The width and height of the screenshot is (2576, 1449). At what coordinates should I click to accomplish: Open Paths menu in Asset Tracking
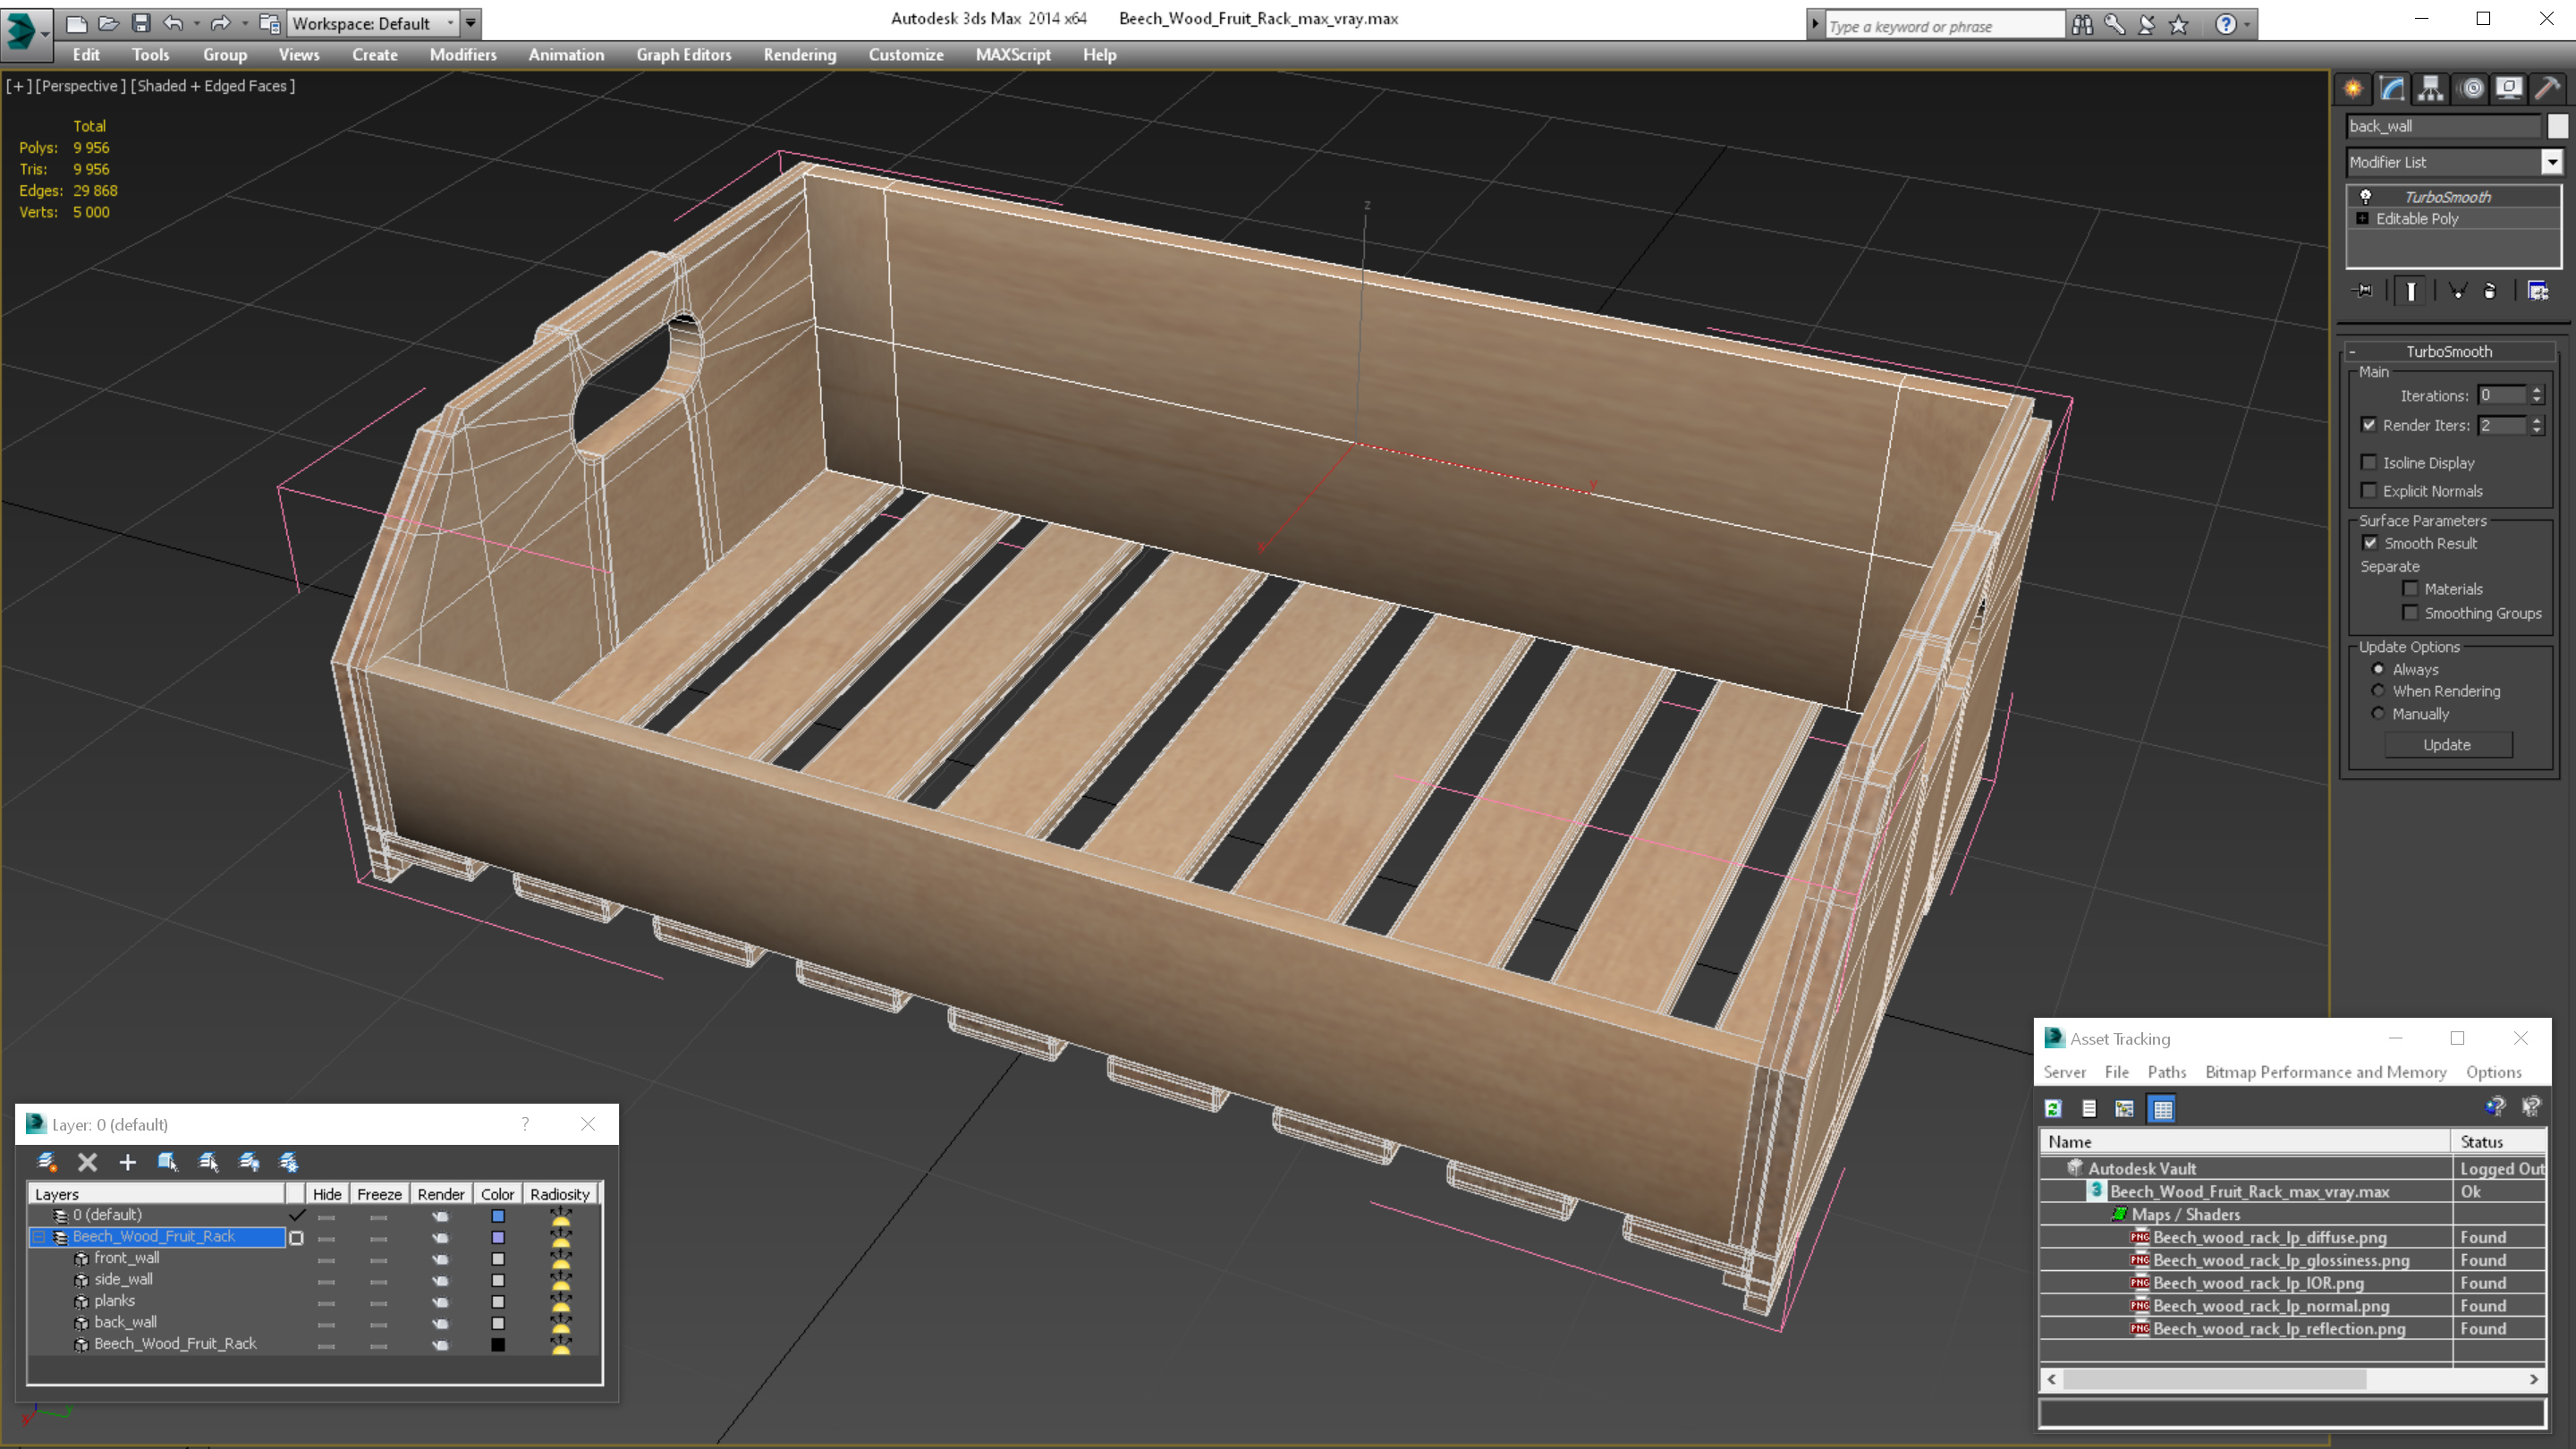pos(2167,1072)
